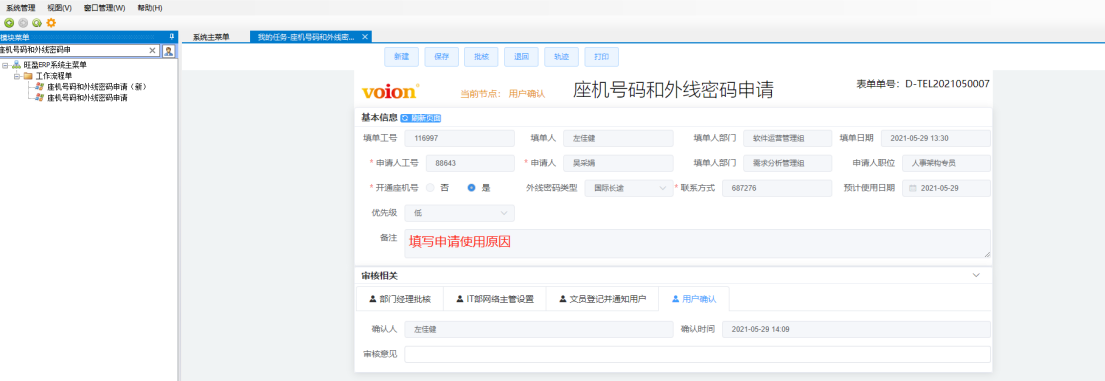Click the refresh icon next to 基本信息
This screenshot has height=381, width=1105.
click(x=405, y=118)
